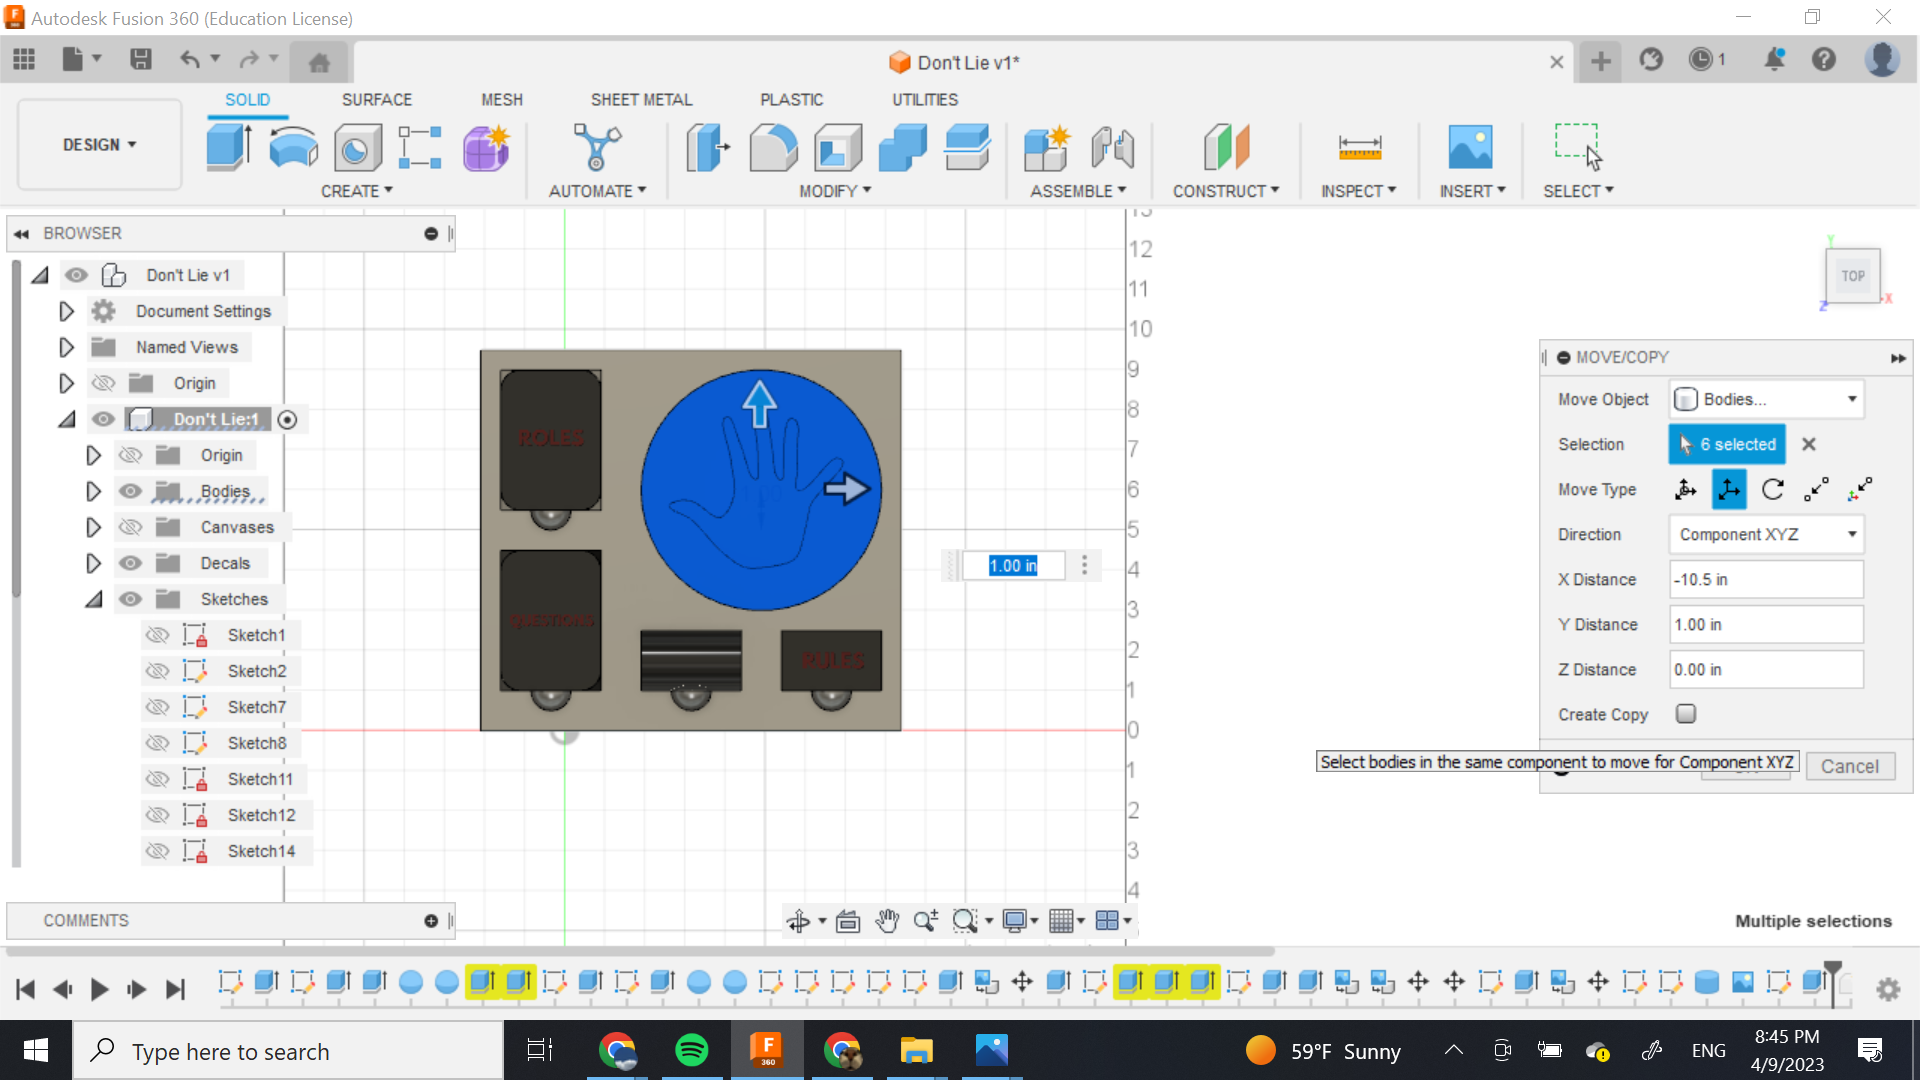Open the Direction Component XYZ dropdown
Viewport: 1920px width, 1080px height.
click(x=1766, y=534)
